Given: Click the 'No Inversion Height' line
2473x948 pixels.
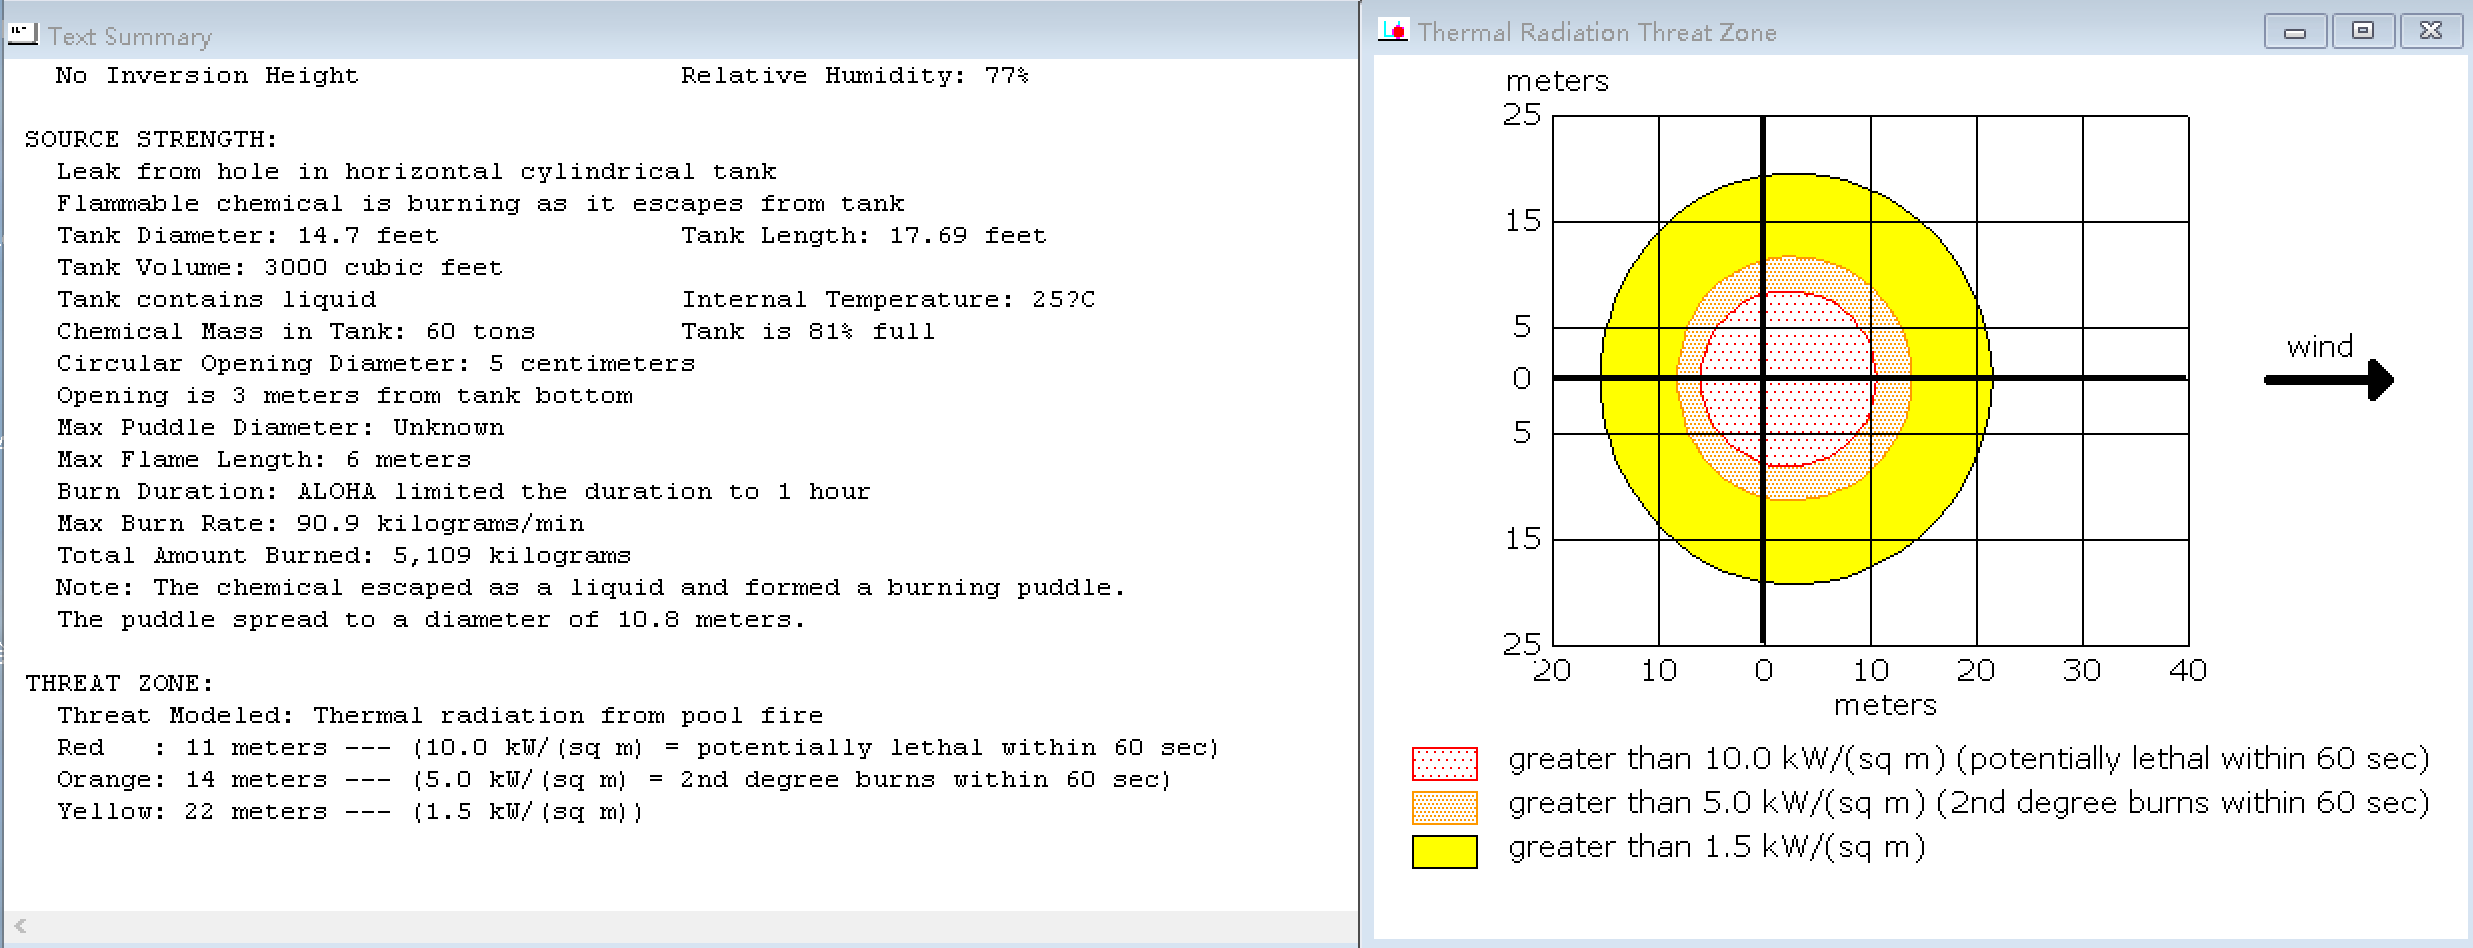Looking at the screenshot, I should point(207,75).
